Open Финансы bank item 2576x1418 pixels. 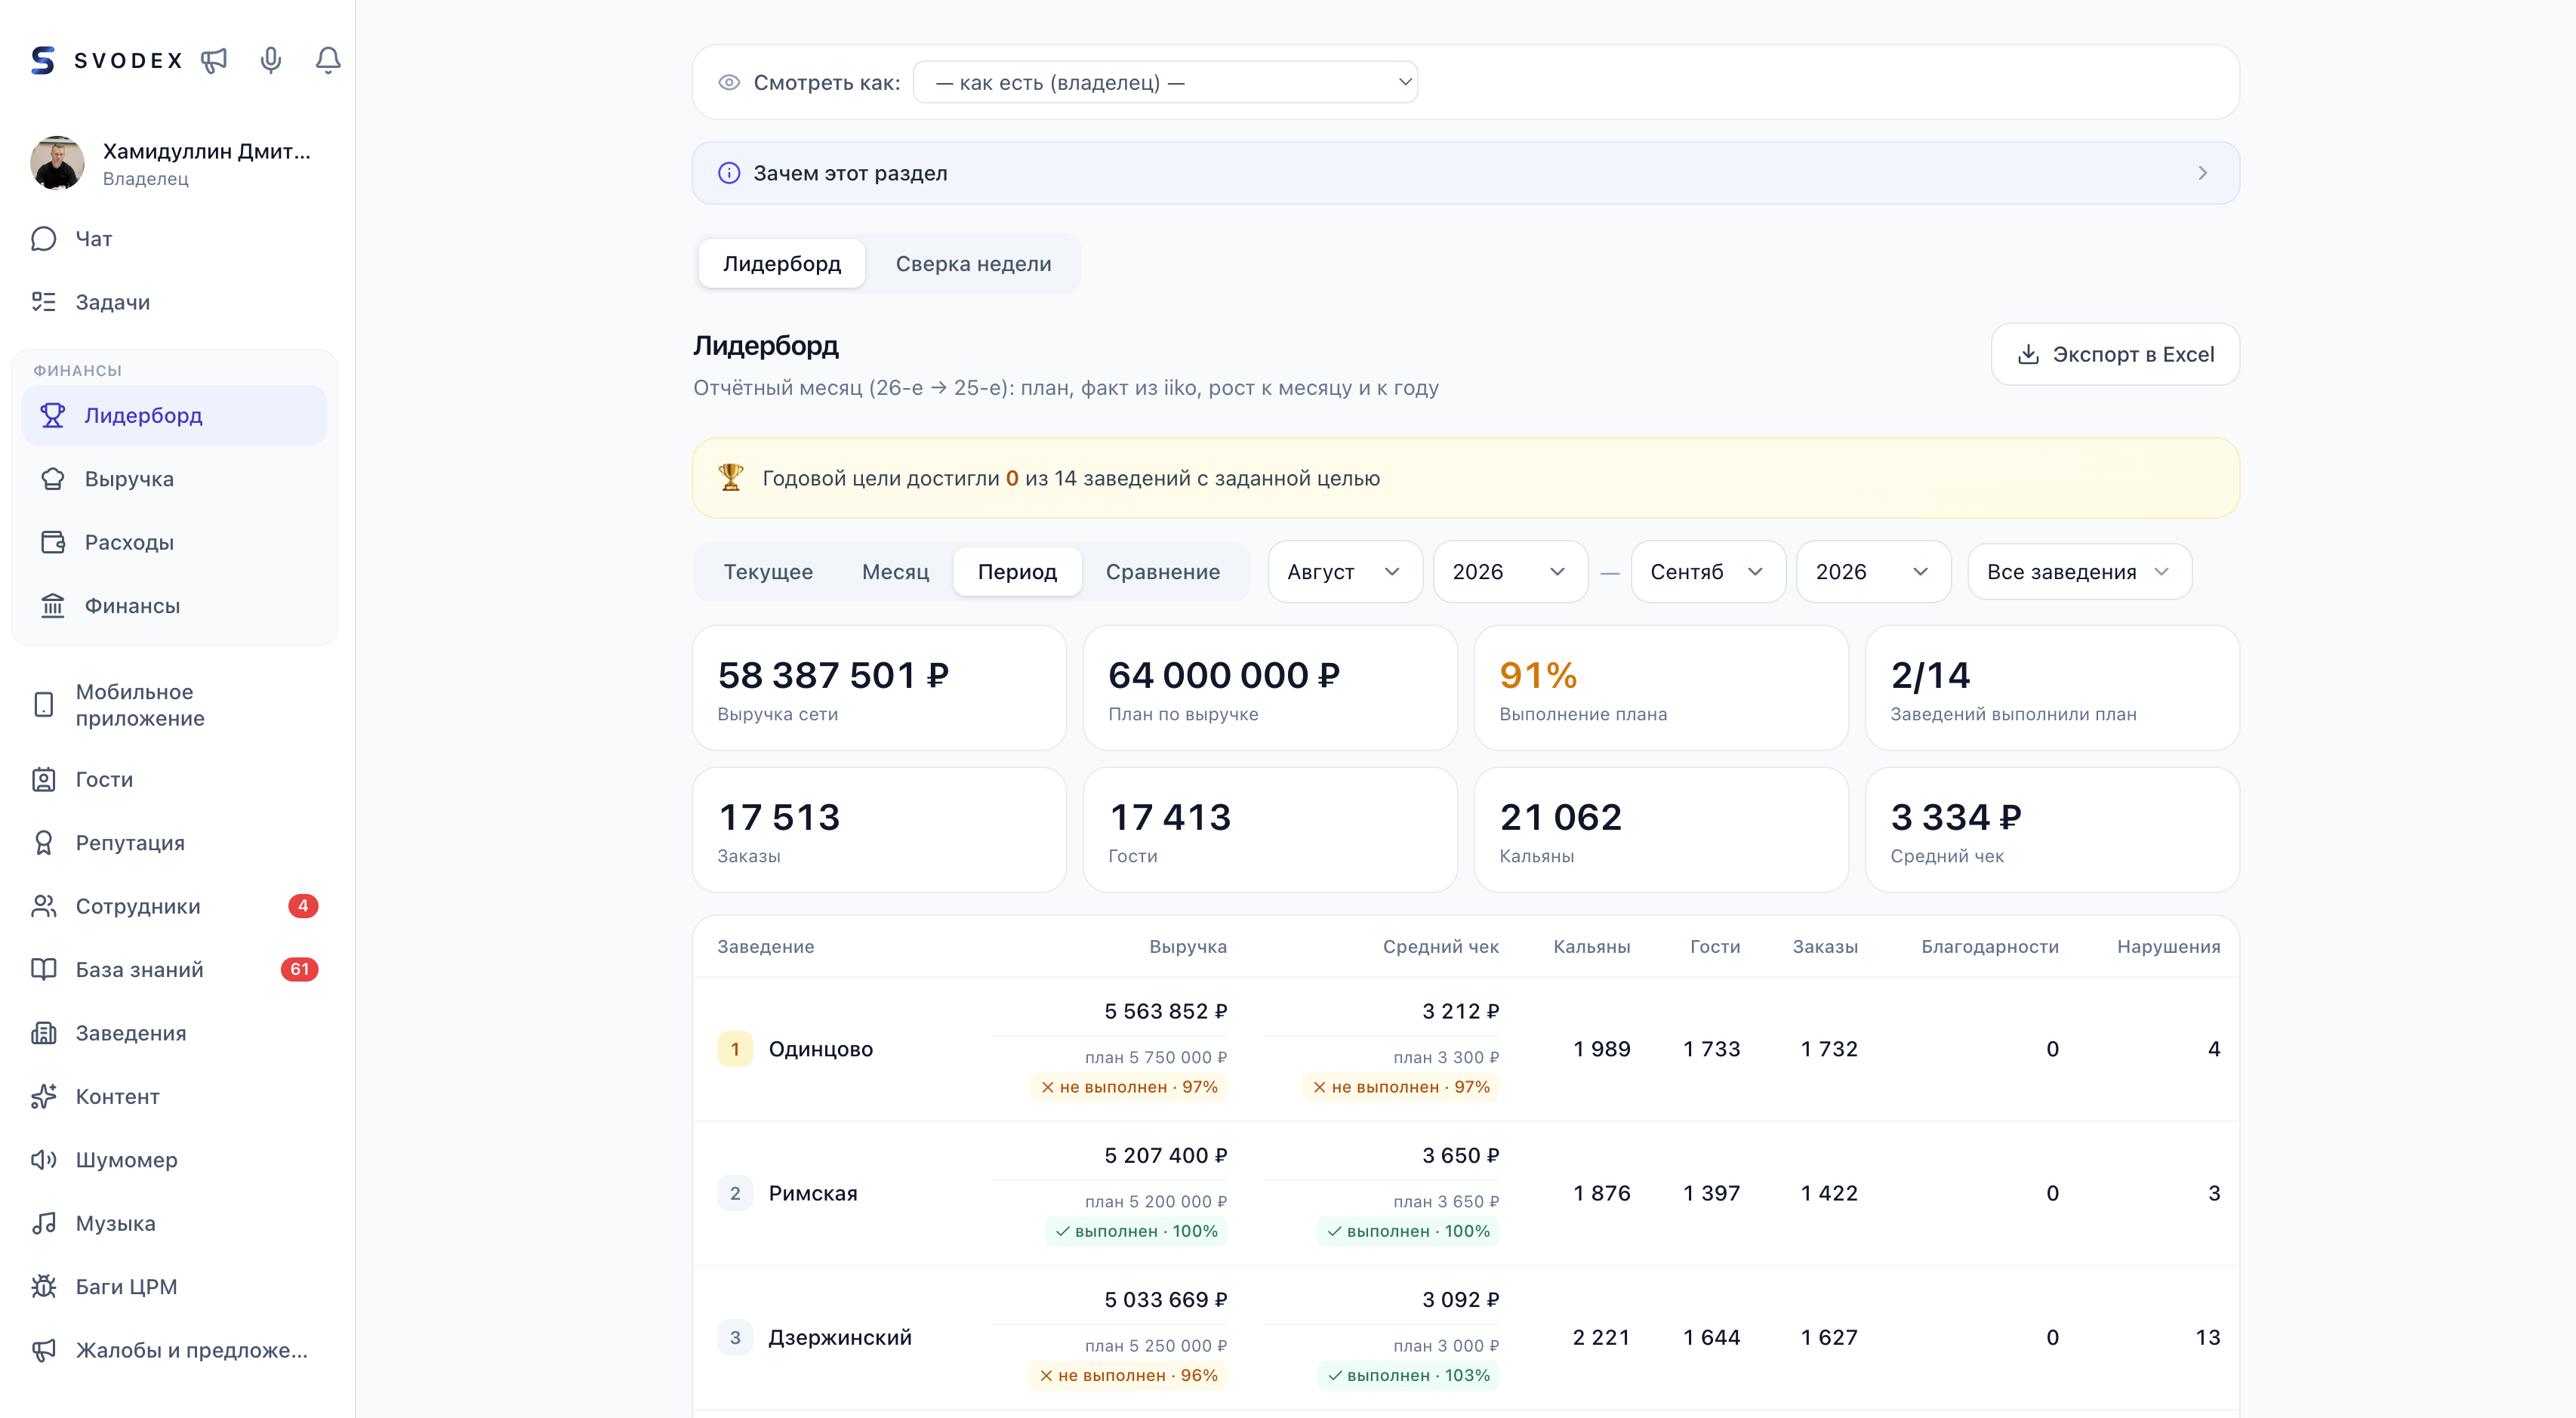click(174, 606)
